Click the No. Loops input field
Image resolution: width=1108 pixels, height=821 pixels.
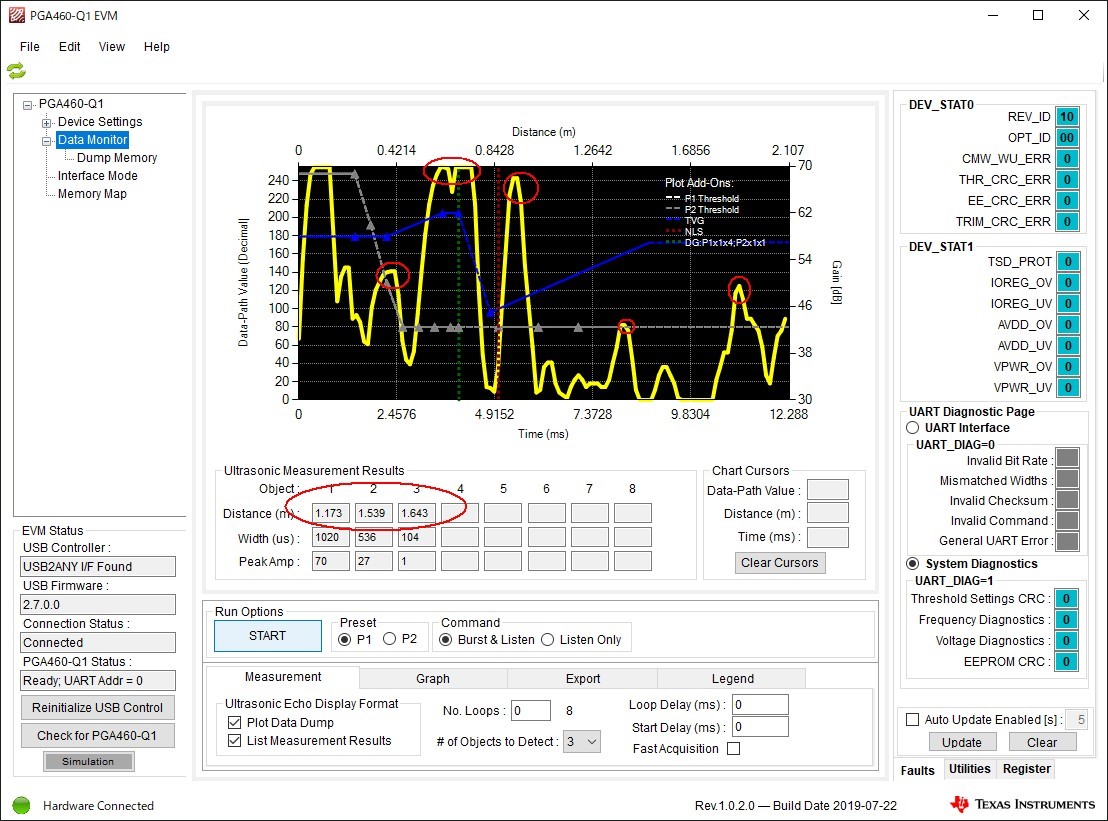tap(531, 711)
